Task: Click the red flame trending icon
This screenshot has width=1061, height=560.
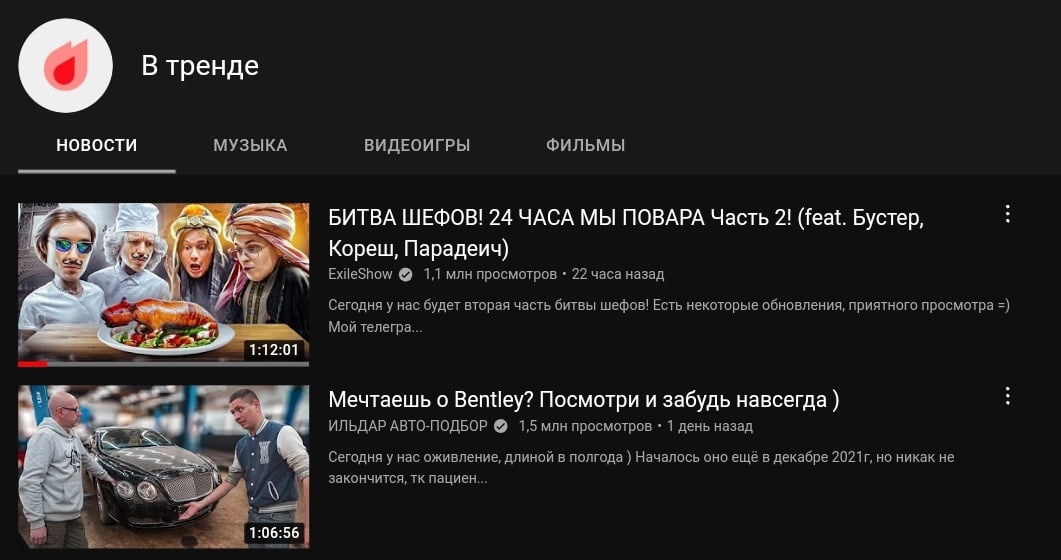Action: [66, 66]
